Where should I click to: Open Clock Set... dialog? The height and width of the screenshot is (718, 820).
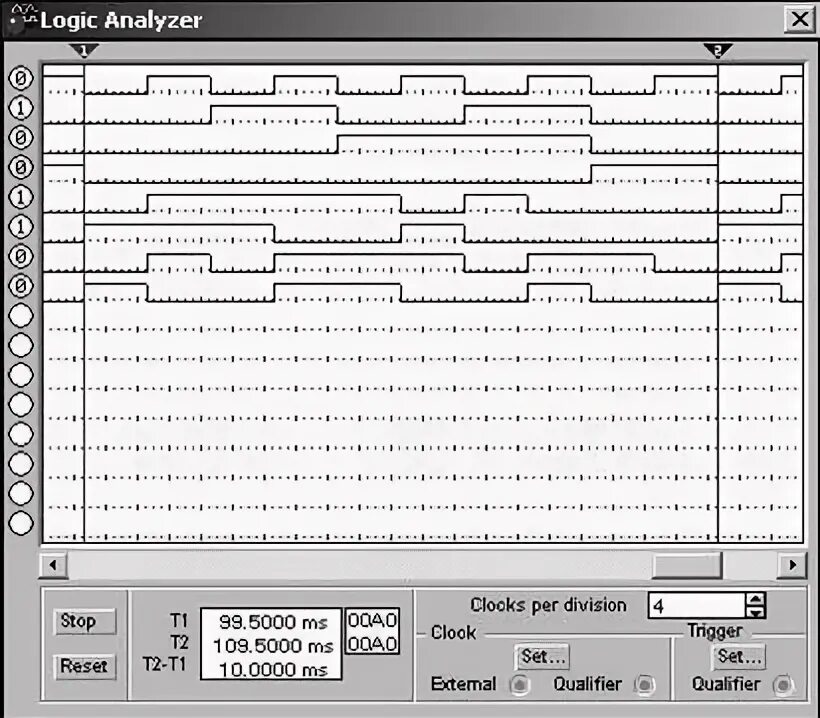(x=543, y=656)
